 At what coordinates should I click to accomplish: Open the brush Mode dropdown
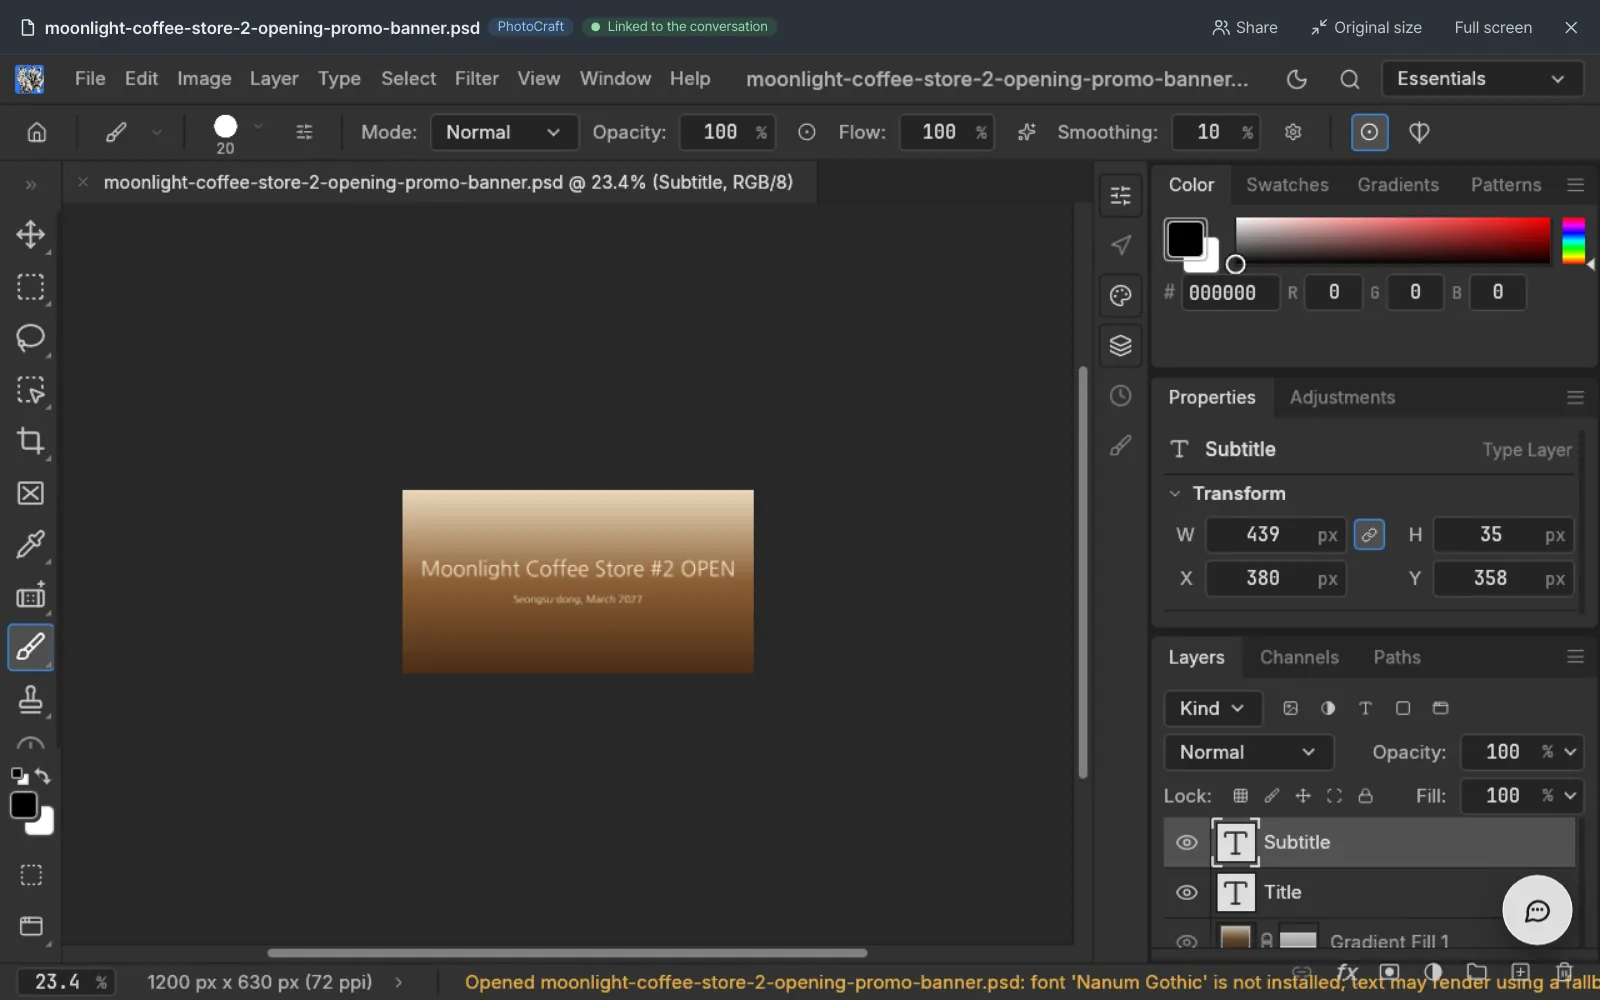504,132
